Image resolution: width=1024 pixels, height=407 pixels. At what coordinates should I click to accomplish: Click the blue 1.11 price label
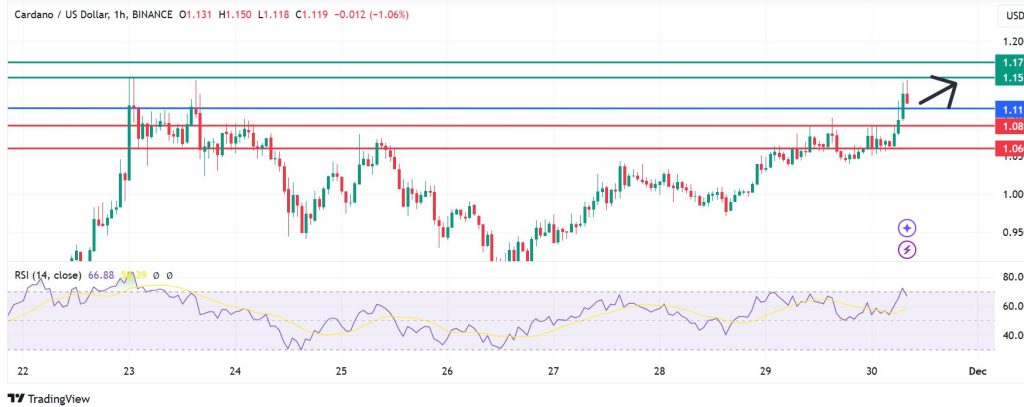[x=1010, y=109]
